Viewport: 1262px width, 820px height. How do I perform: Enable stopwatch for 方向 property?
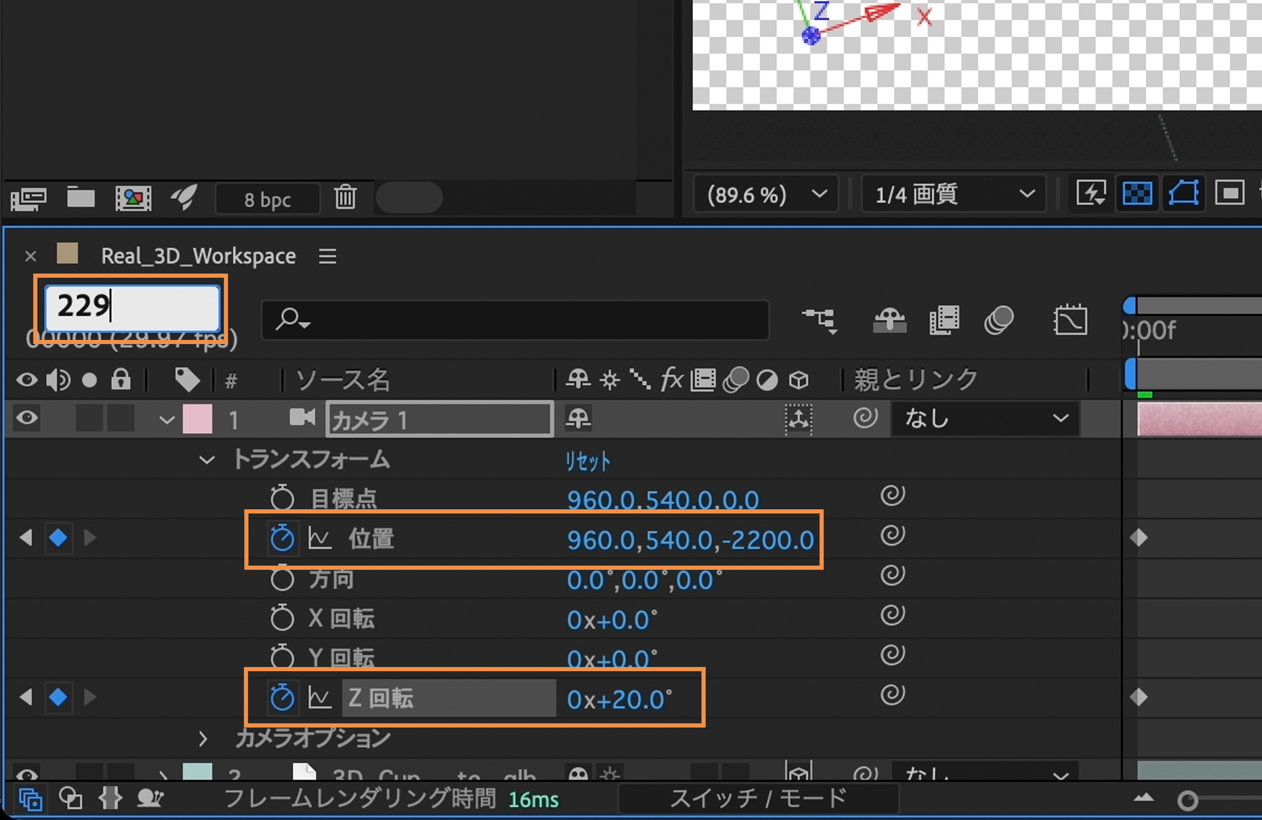pyautogui.click(x=282, y=578)
